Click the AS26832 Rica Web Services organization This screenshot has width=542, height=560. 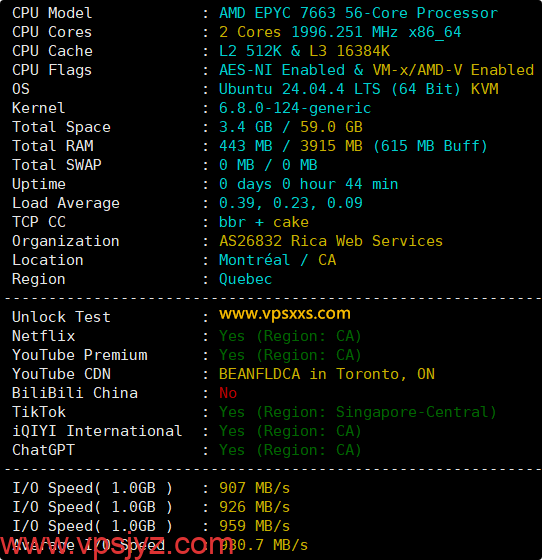pos(331,241)
